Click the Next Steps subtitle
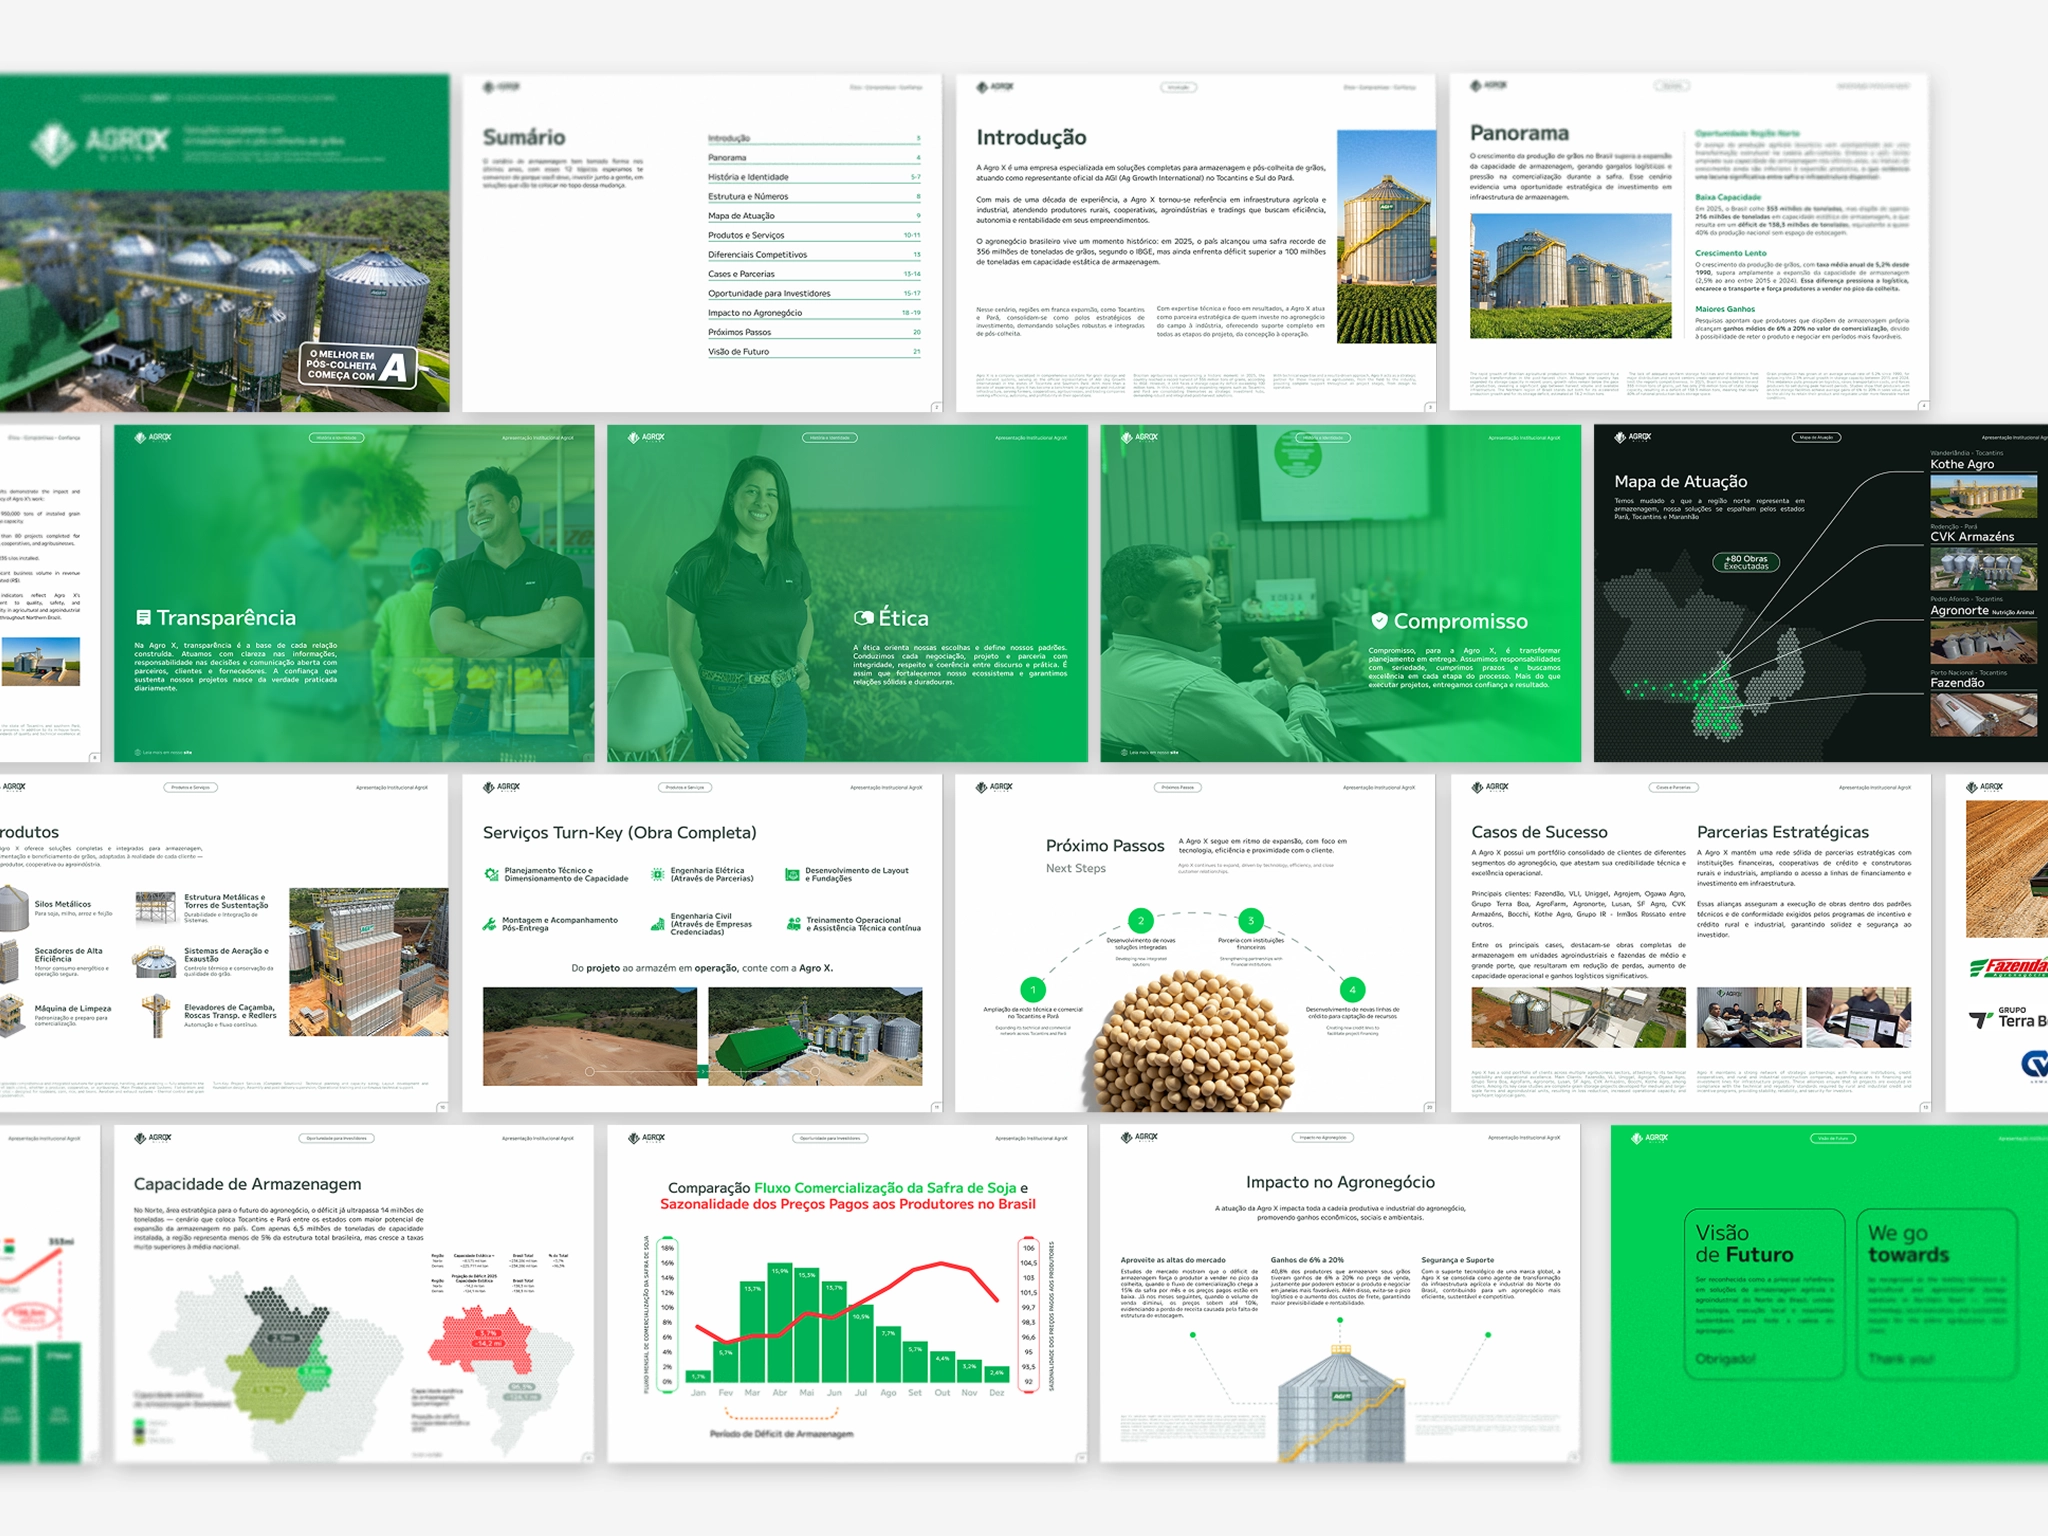The image size is (2048, 1536). pos(1076,868)
